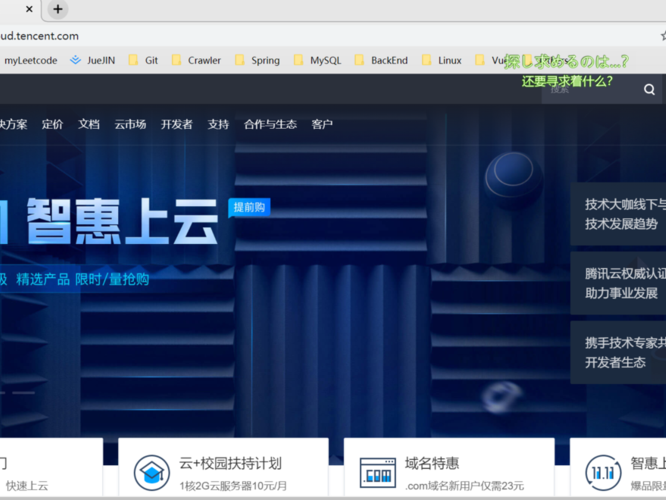Open the 域名特惠 card title

tap(432, 463)
